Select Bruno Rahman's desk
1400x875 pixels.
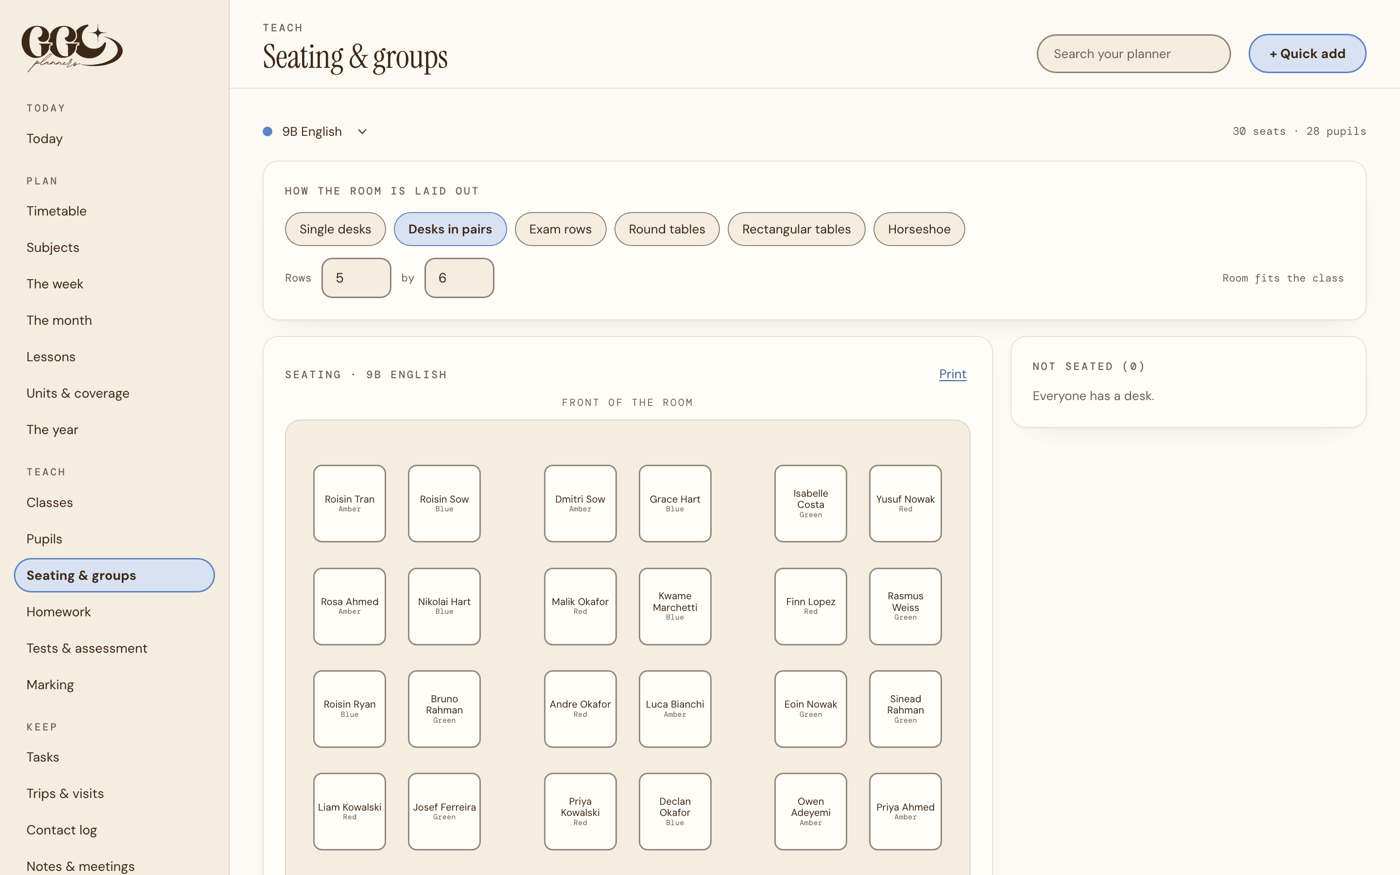pos(444,709)
